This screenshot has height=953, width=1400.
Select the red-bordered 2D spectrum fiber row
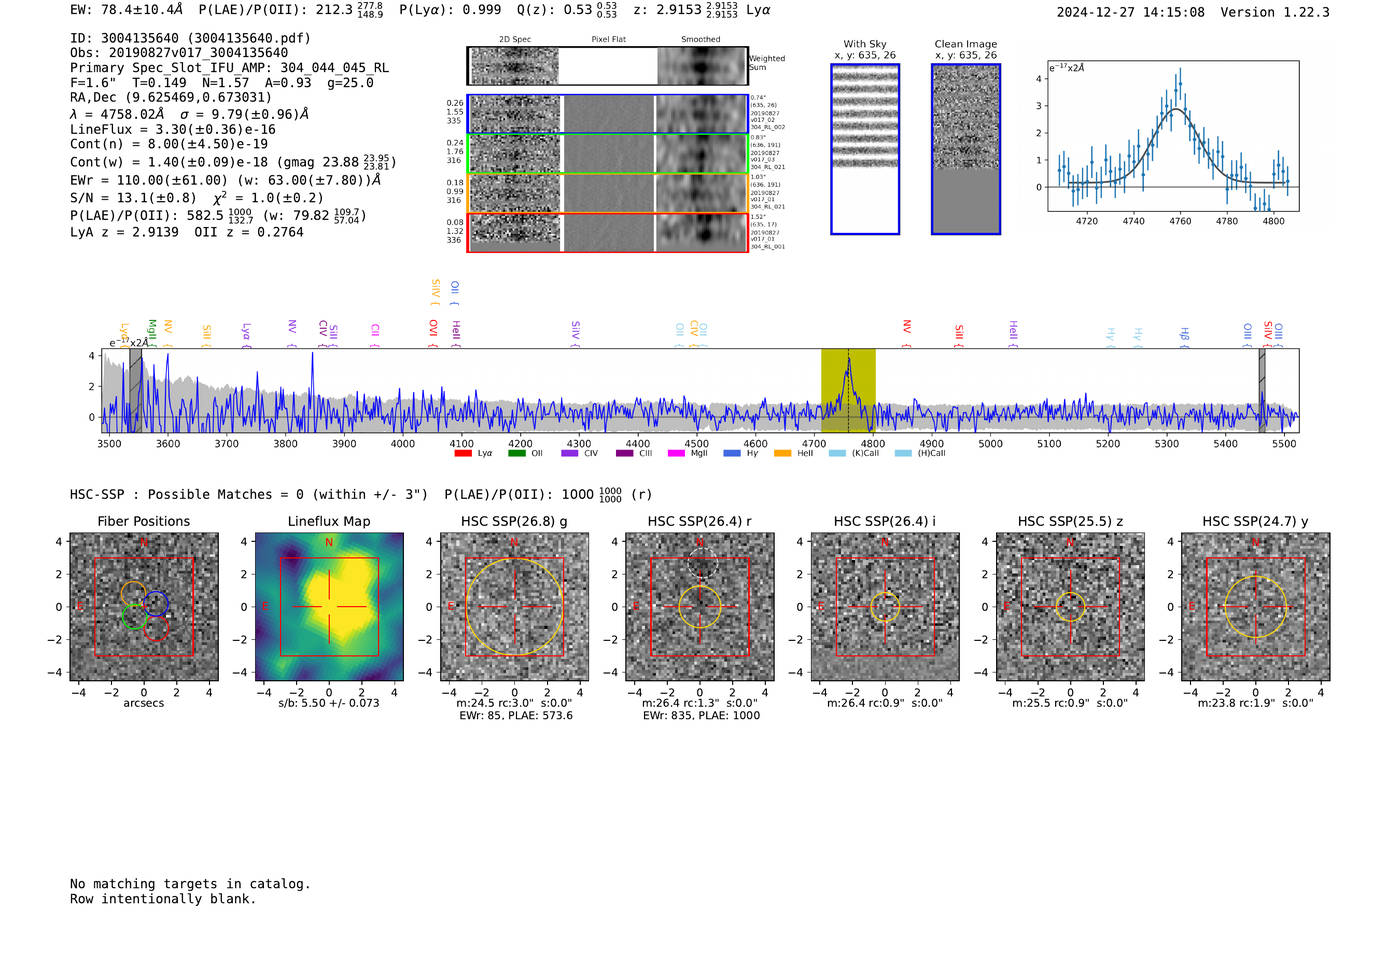[x=607, y=233]
